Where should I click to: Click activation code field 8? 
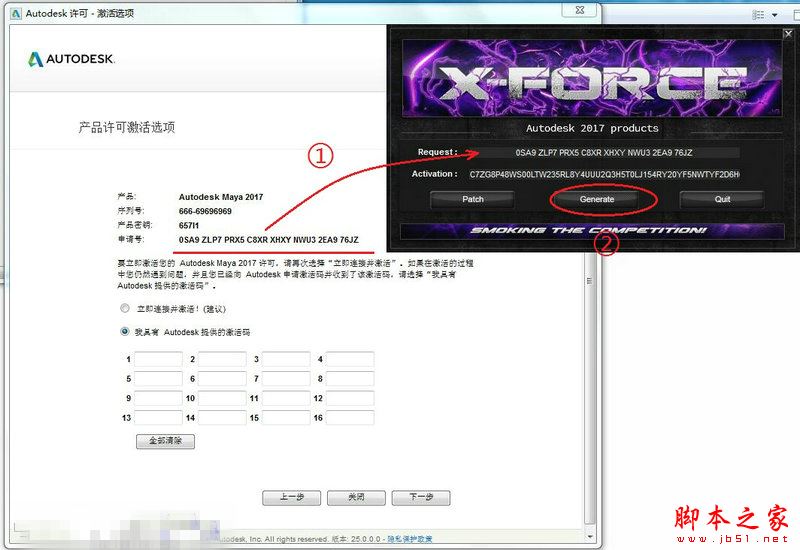350,379
